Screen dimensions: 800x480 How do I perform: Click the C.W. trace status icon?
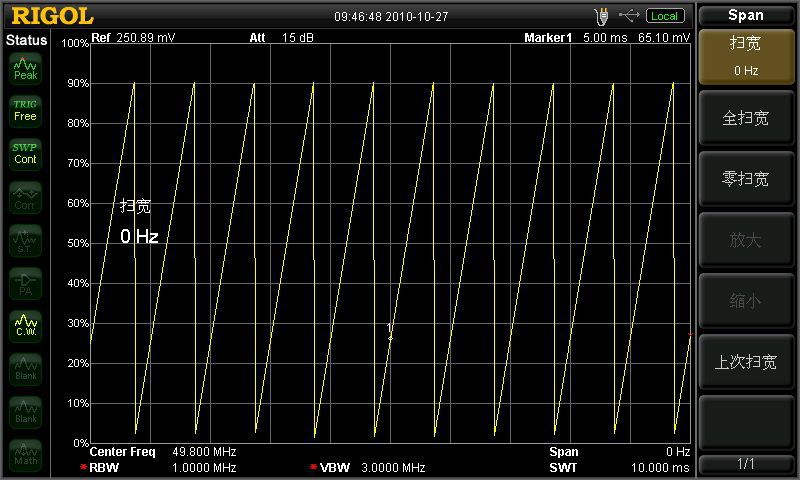25,326
